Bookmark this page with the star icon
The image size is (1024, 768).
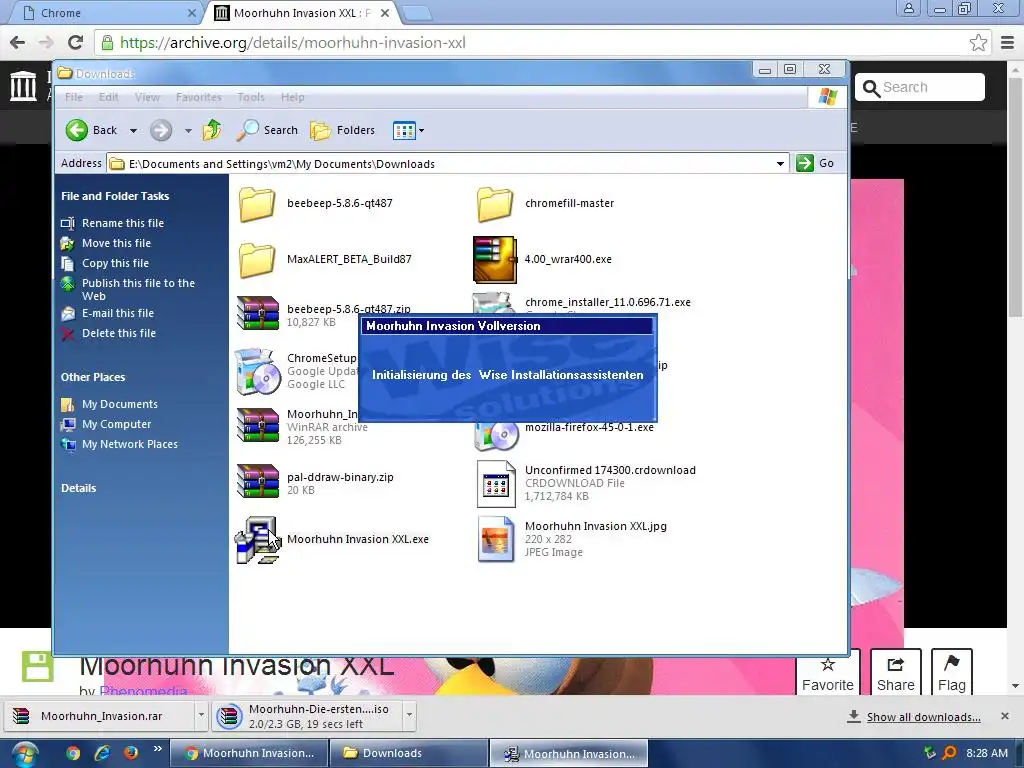coord(978,42)
